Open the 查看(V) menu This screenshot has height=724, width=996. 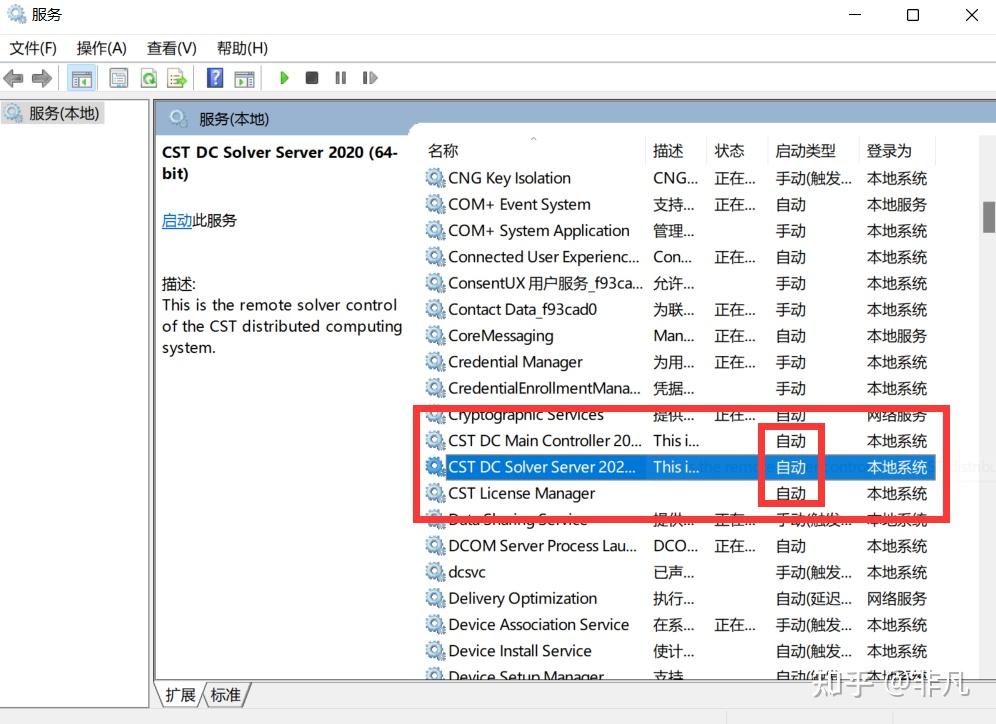169,47
